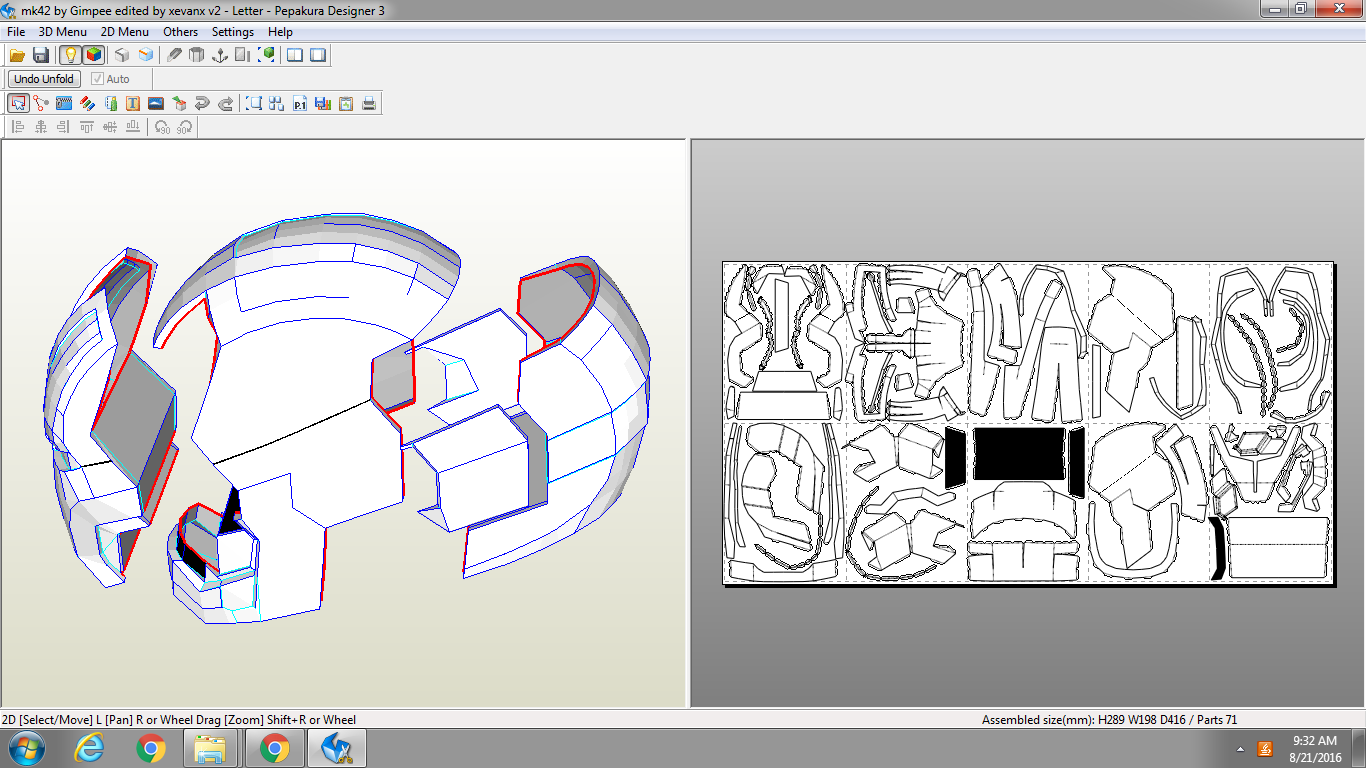The width and height of the screenshot is (1366, 768).
Task: Click the Undo curved arrow icon
Action: point(202,103)
